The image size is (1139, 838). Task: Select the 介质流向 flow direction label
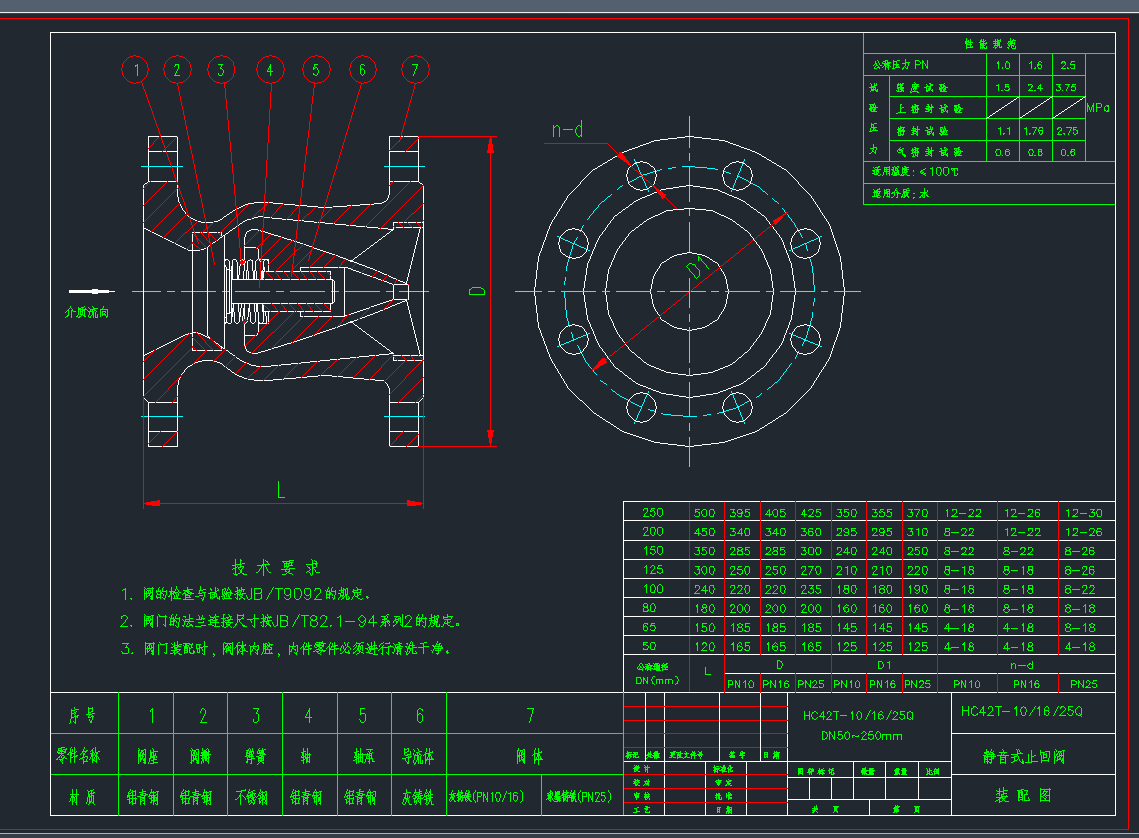pyautogui.click(x=86, y=312)
